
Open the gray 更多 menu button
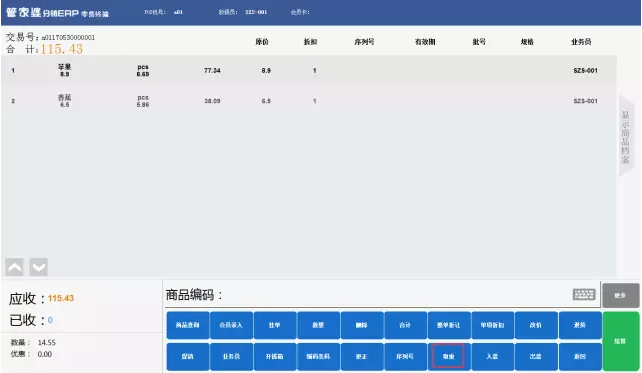[x=620, y=295]
